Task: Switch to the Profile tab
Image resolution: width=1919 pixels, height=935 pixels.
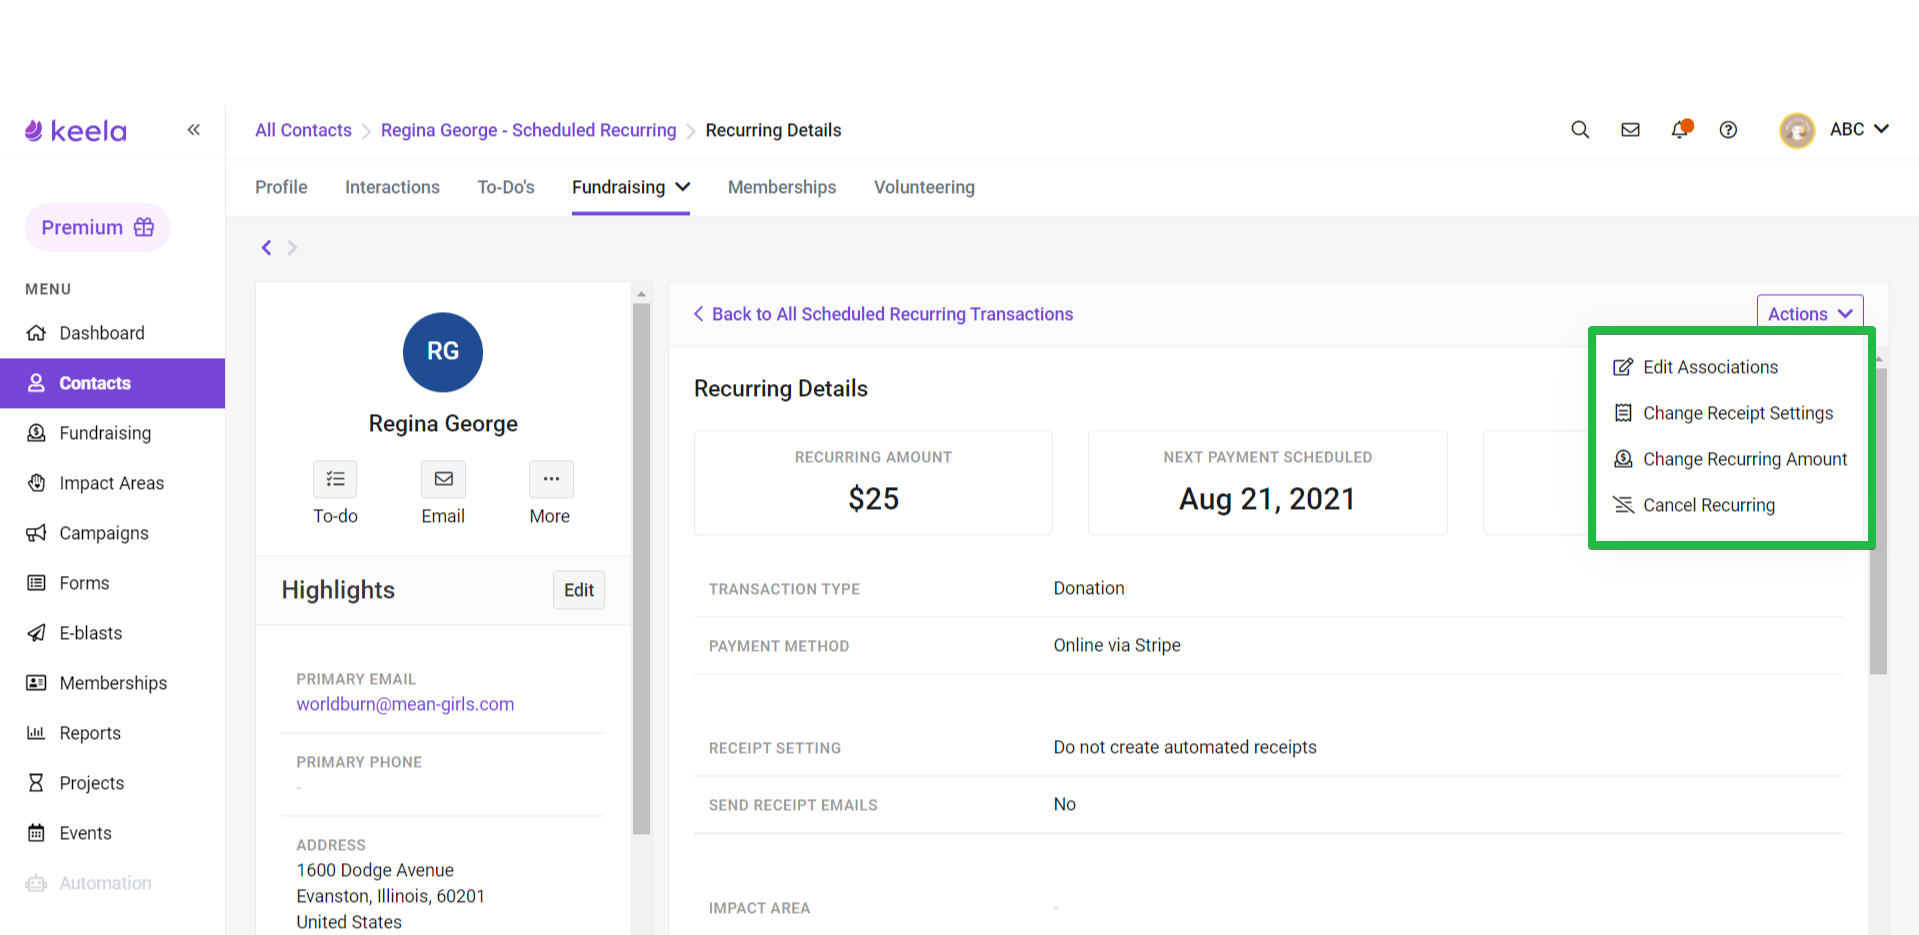Action: click(x=281, y=187)
